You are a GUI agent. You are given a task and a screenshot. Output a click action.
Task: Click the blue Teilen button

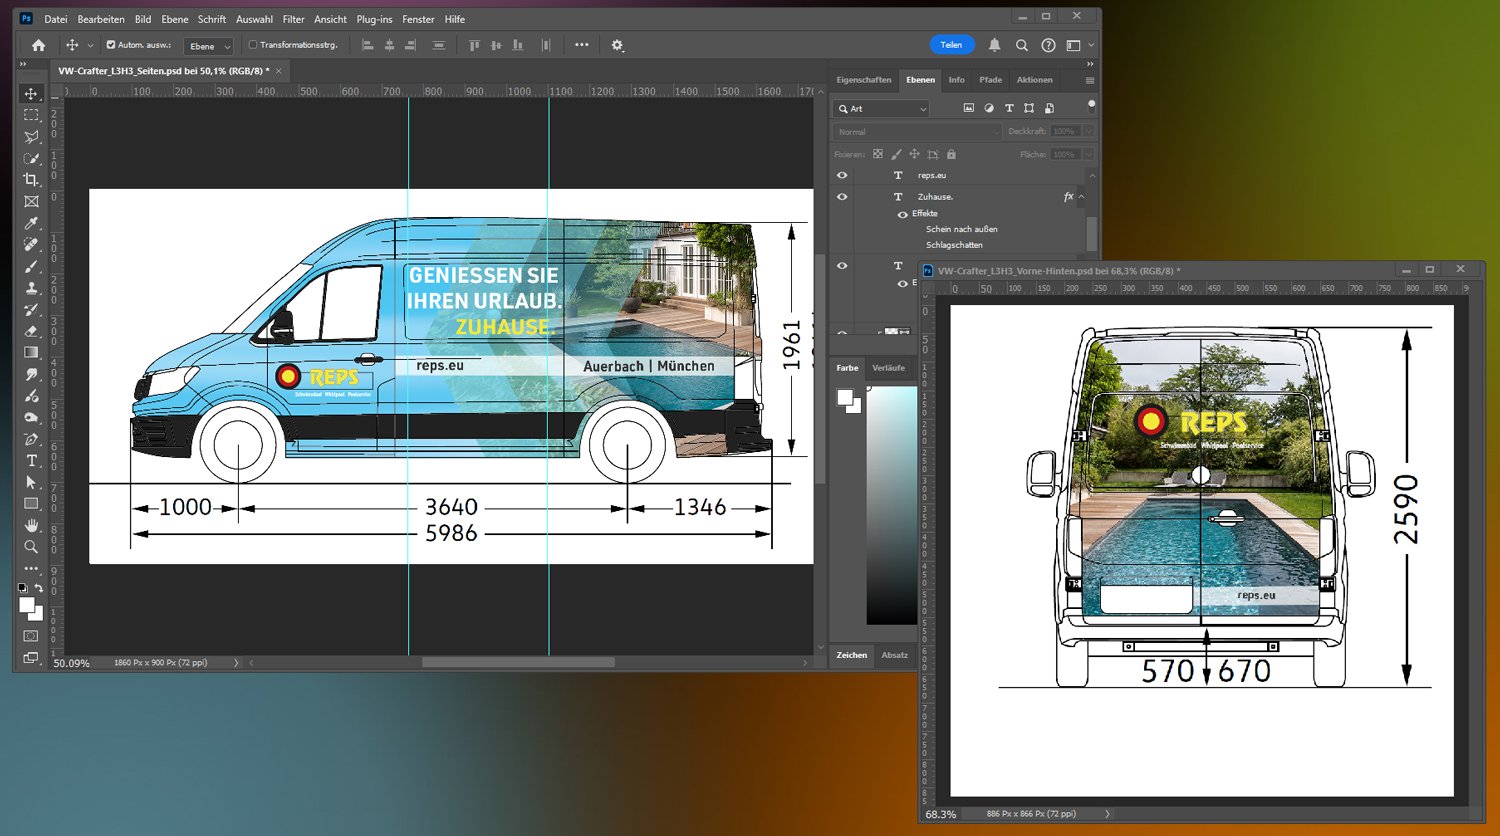[951, 45]
